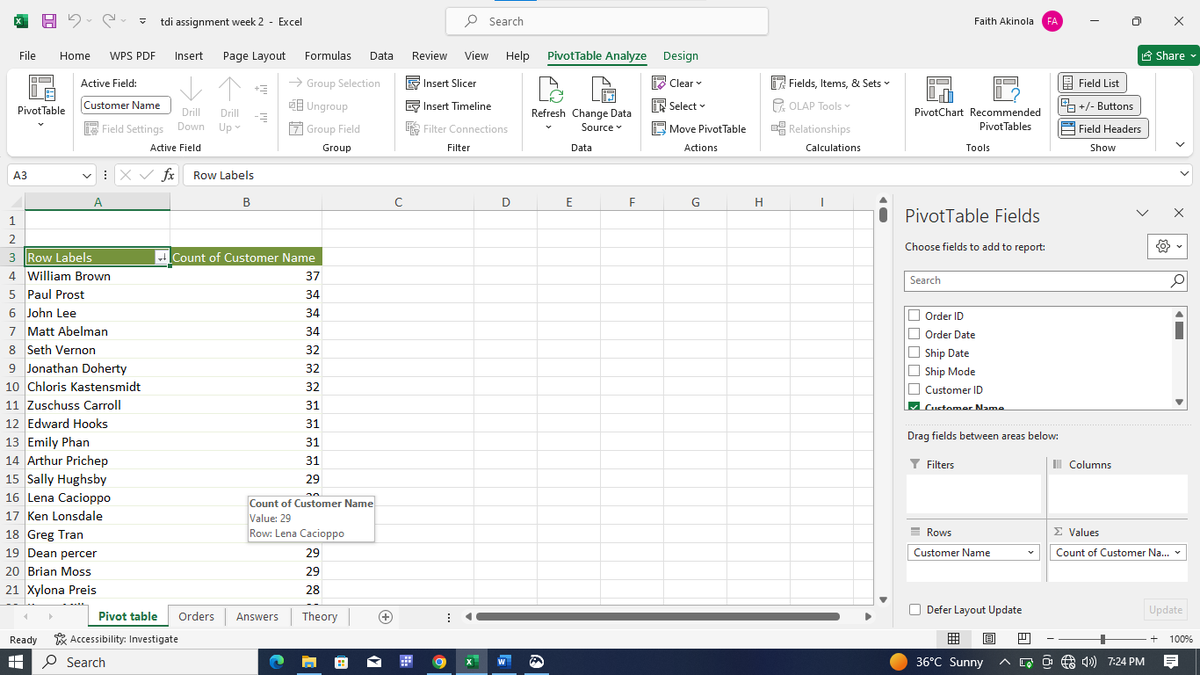Expand the Clear dropdown
The width and height of the screenshot is (1200, 675).
tap(678, 83)
